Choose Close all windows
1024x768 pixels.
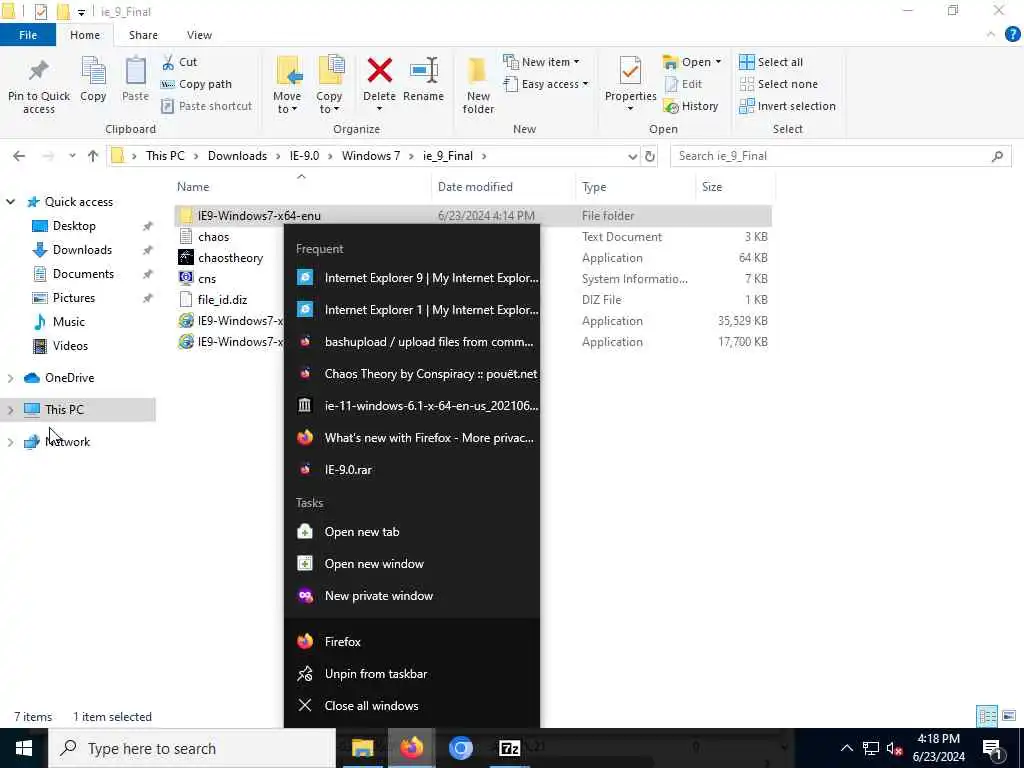412,705
